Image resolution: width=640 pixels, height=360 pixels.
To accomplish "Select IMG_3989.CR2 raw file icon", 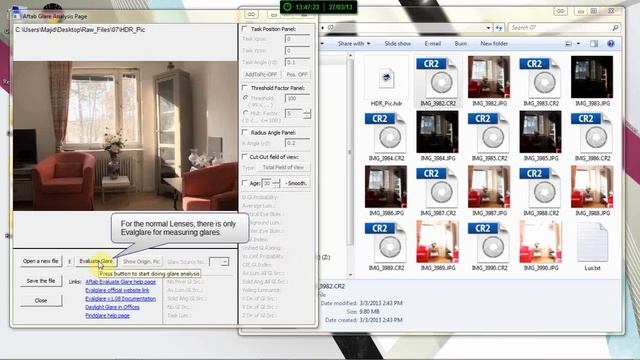I will click(x=386, y=242).
